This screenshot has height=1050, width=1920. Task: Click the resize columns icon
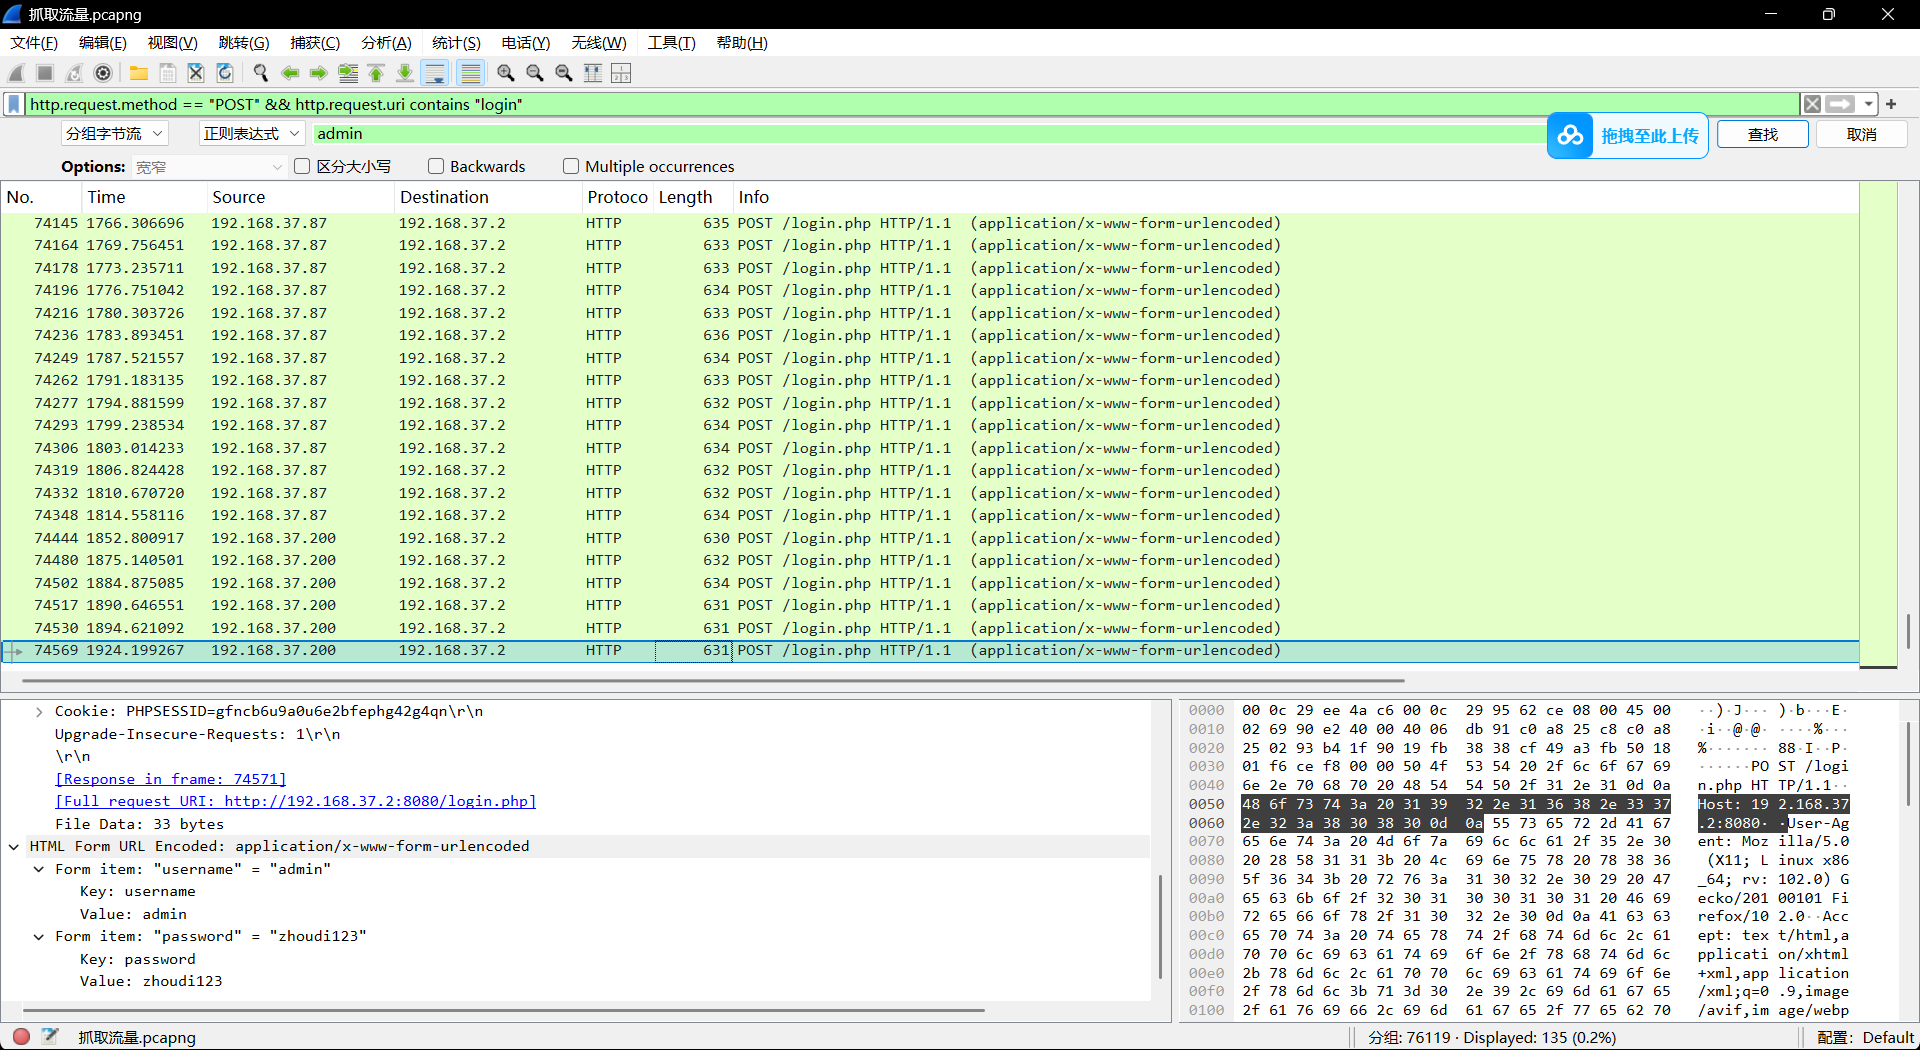coord(593,73)
